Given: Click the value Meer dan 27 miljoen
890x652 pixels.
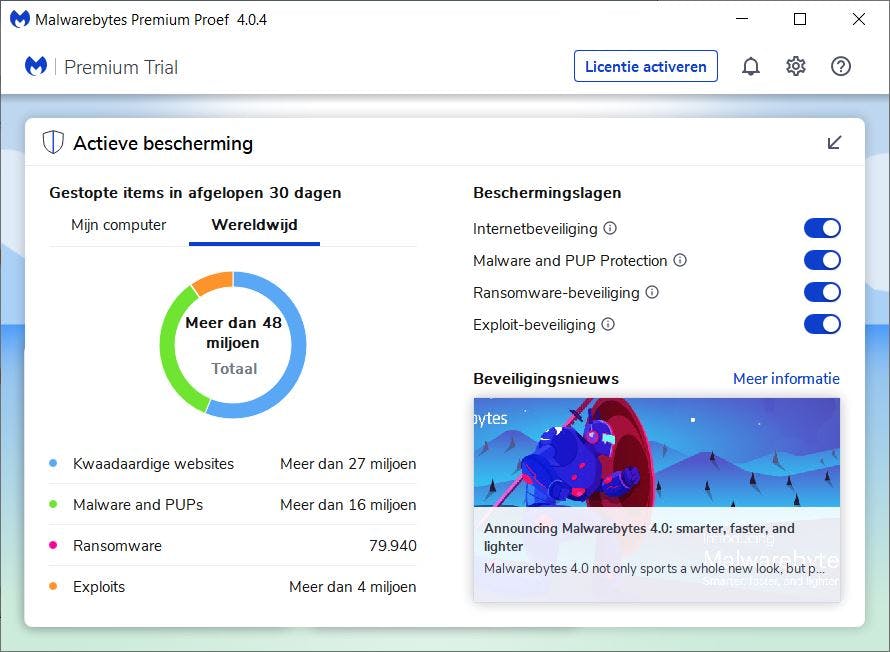Looking at the screenshot, I should 348,464.
